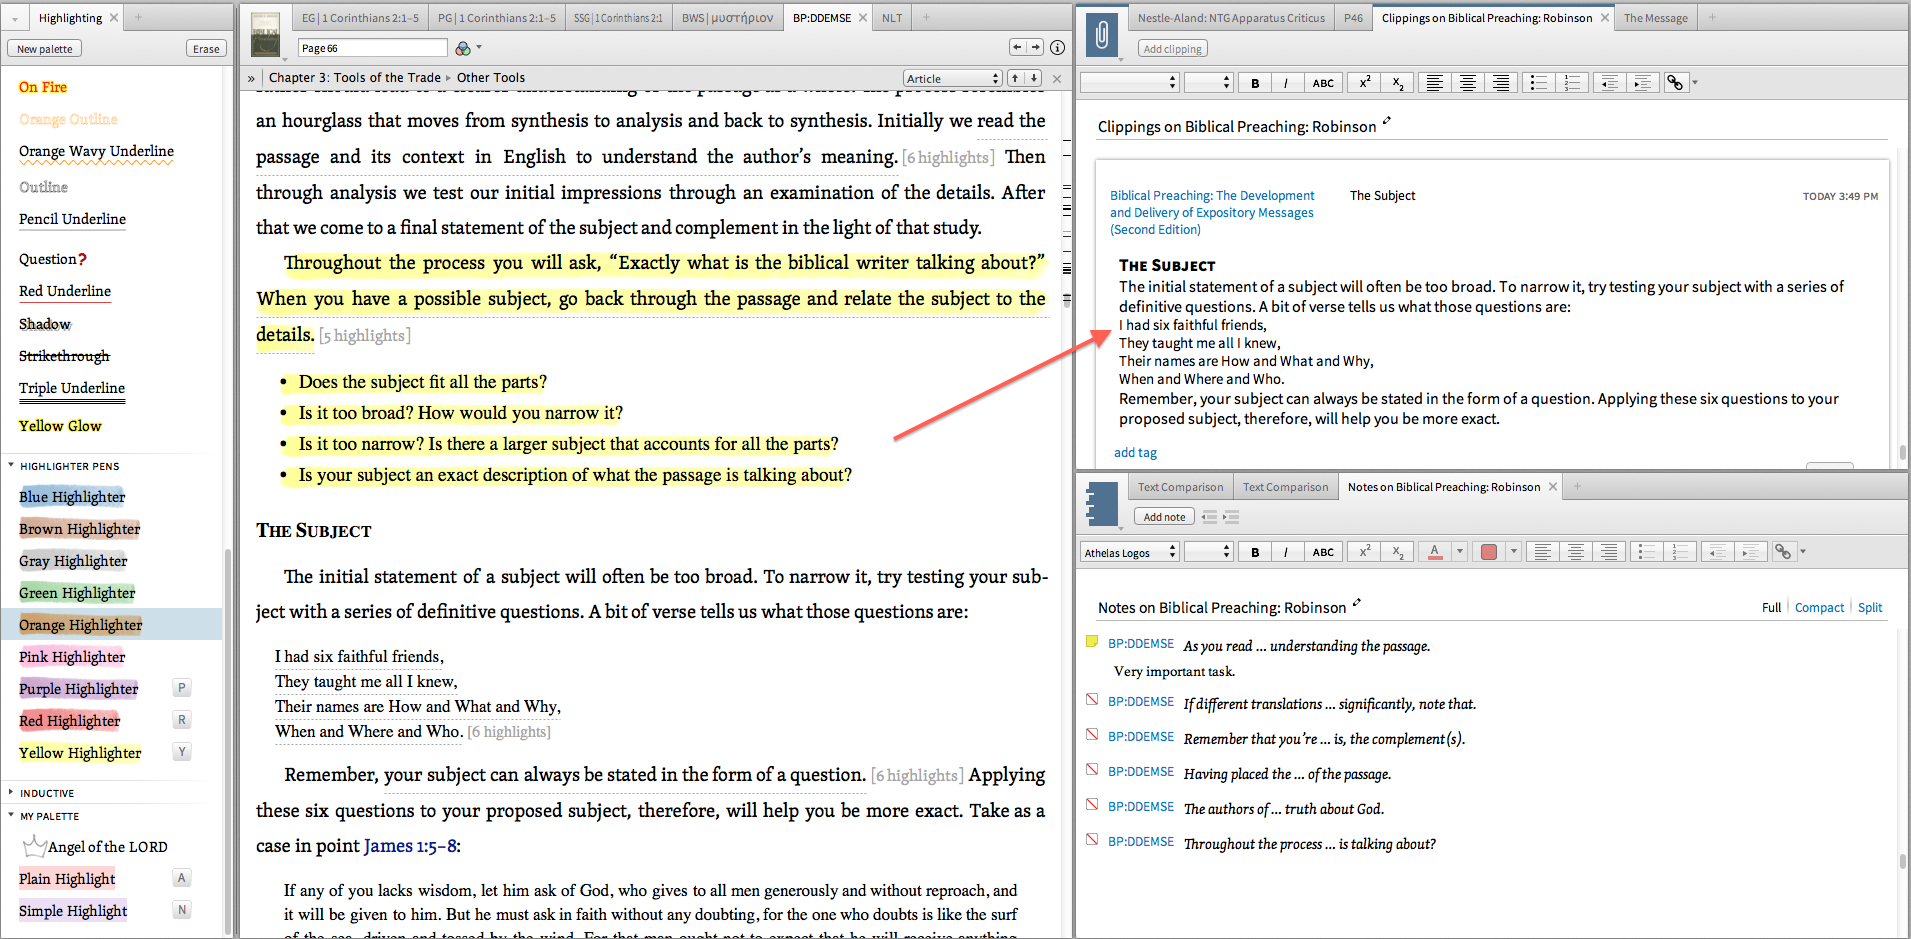Viewport: 1911px width, 939px height.
Task: Edit the Clippings document title pencil icon
Action: 1387,122
